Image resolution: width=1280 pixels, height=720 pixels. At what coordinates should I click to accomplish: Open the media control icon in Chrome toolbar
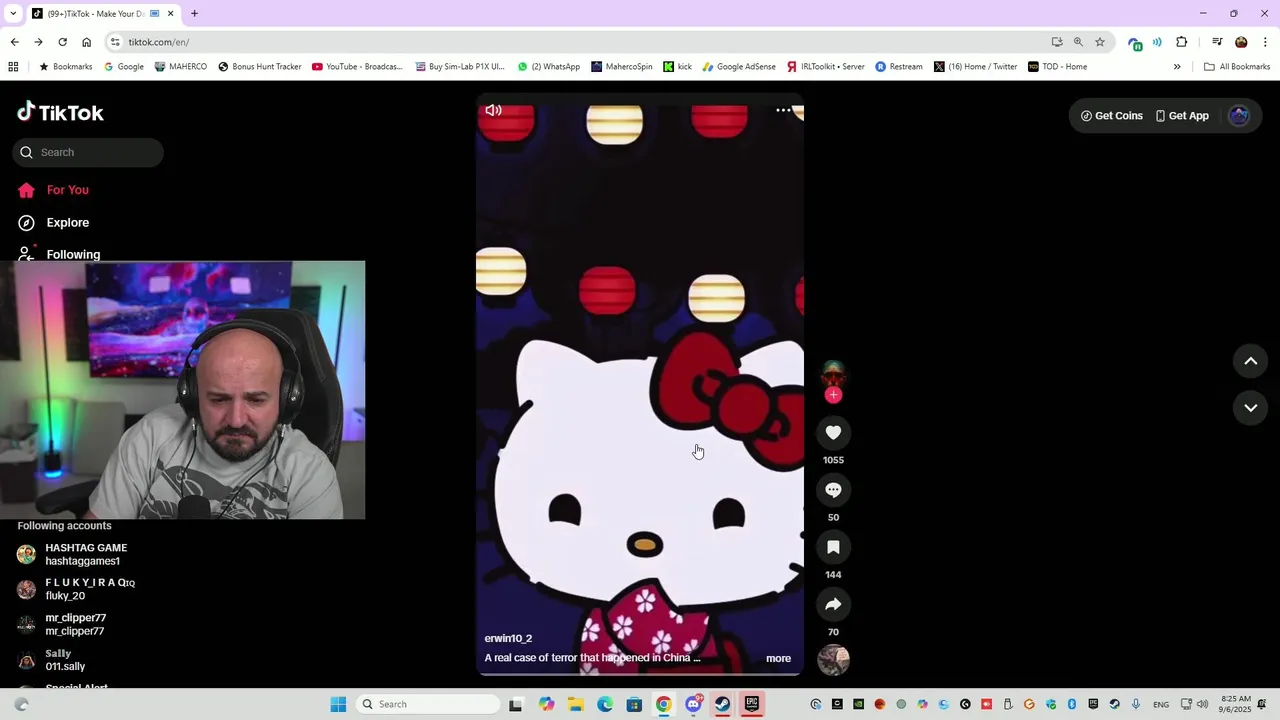(x=1217, y=42)
